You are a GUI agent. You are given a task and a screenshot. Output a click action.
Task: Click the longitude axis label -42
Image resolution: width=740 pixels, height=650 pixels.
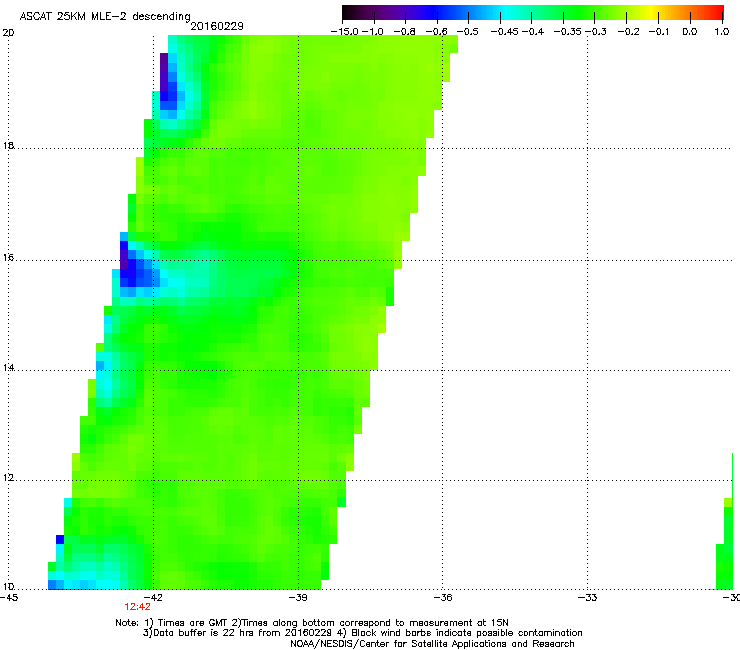pyautogui.click(x=153, y=598)
